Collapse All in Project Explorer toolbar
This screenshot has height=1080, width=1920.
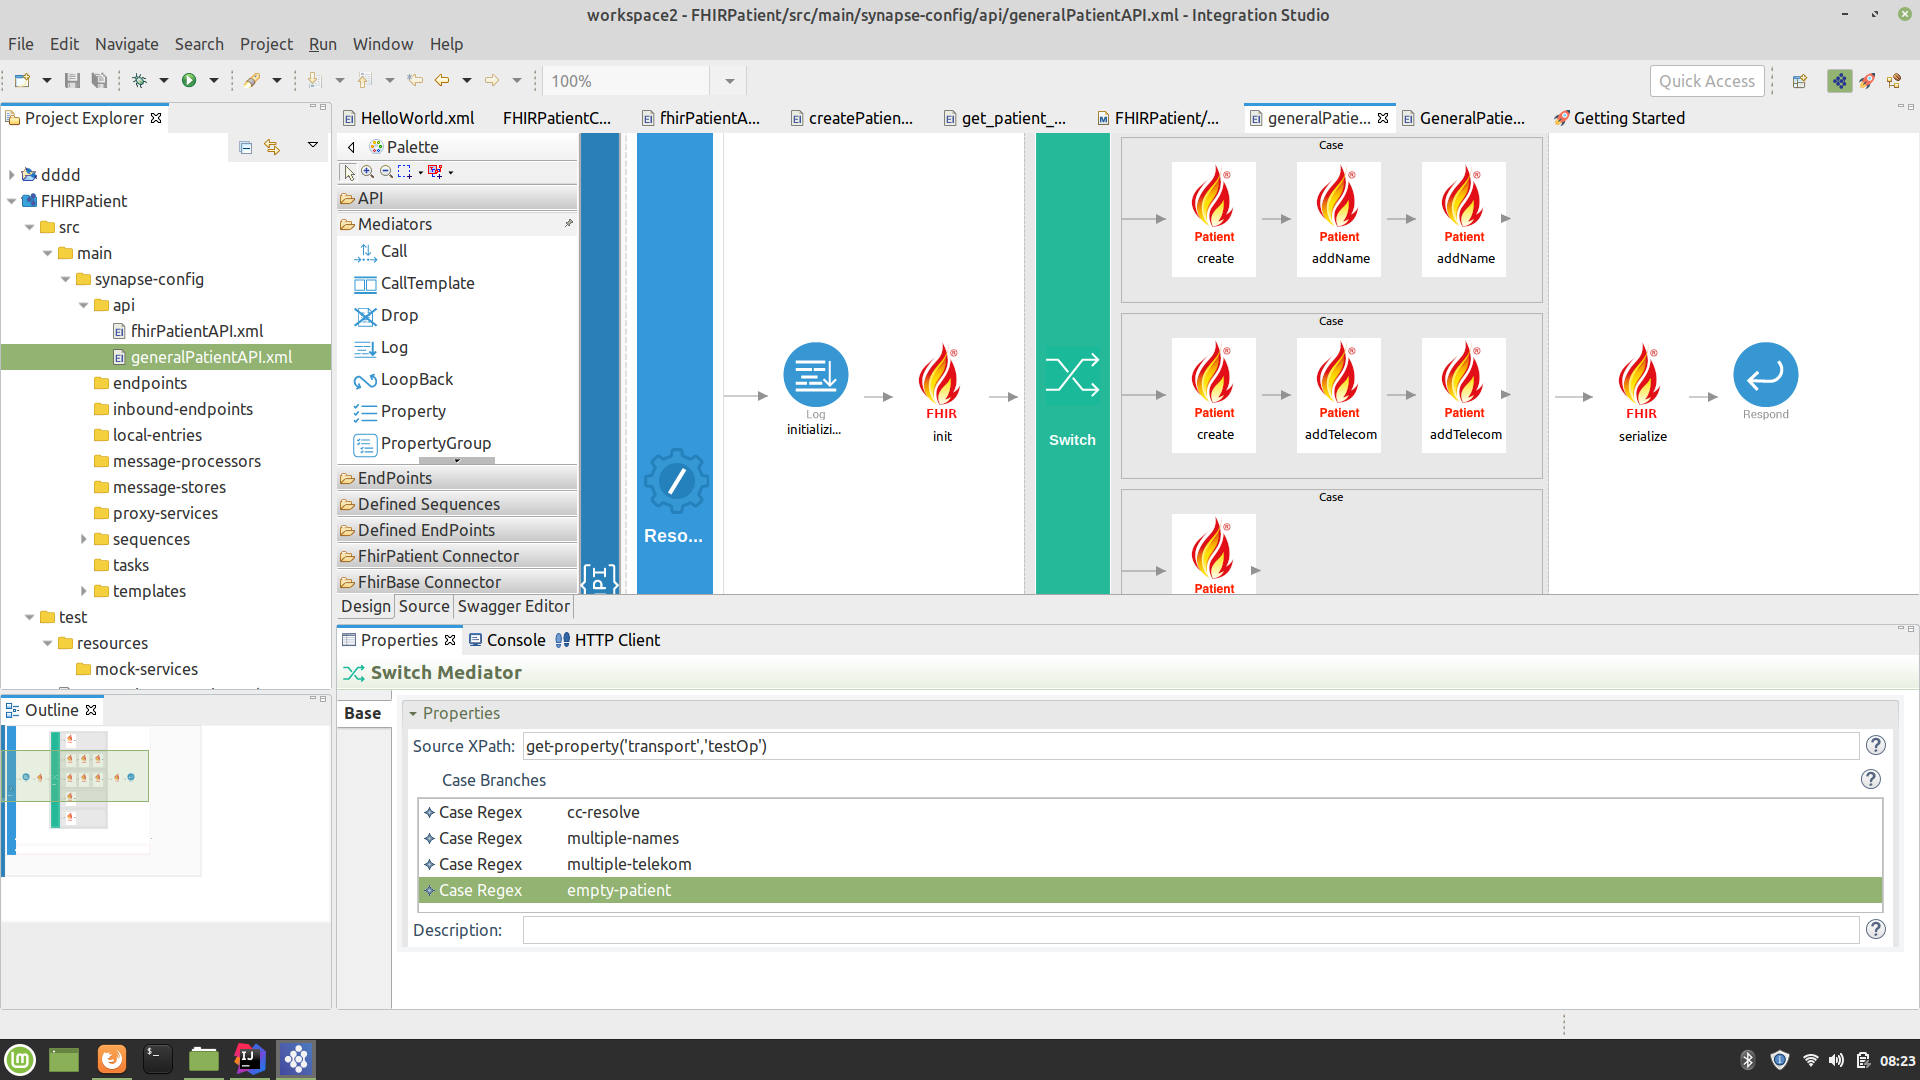(x=245, y=146)
